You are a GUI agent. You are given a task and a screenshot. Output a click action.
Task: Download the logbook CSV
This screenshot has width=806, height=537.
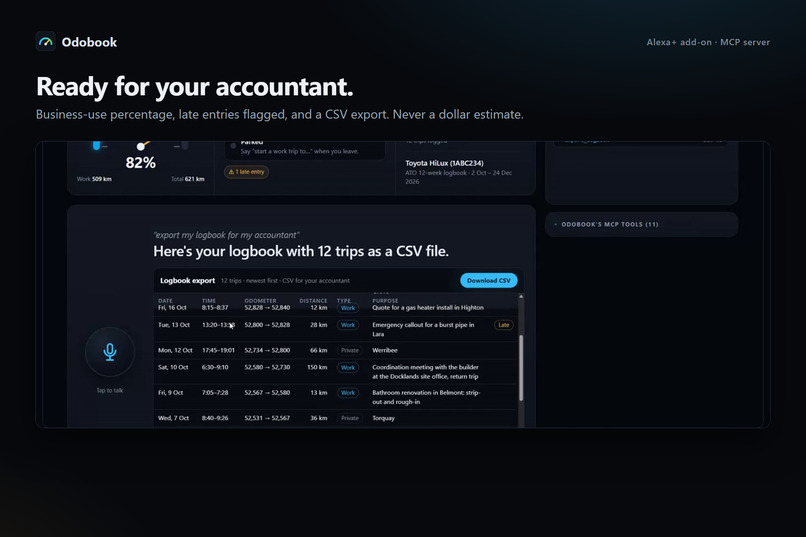pyautogui.click(x=488, y=281)
